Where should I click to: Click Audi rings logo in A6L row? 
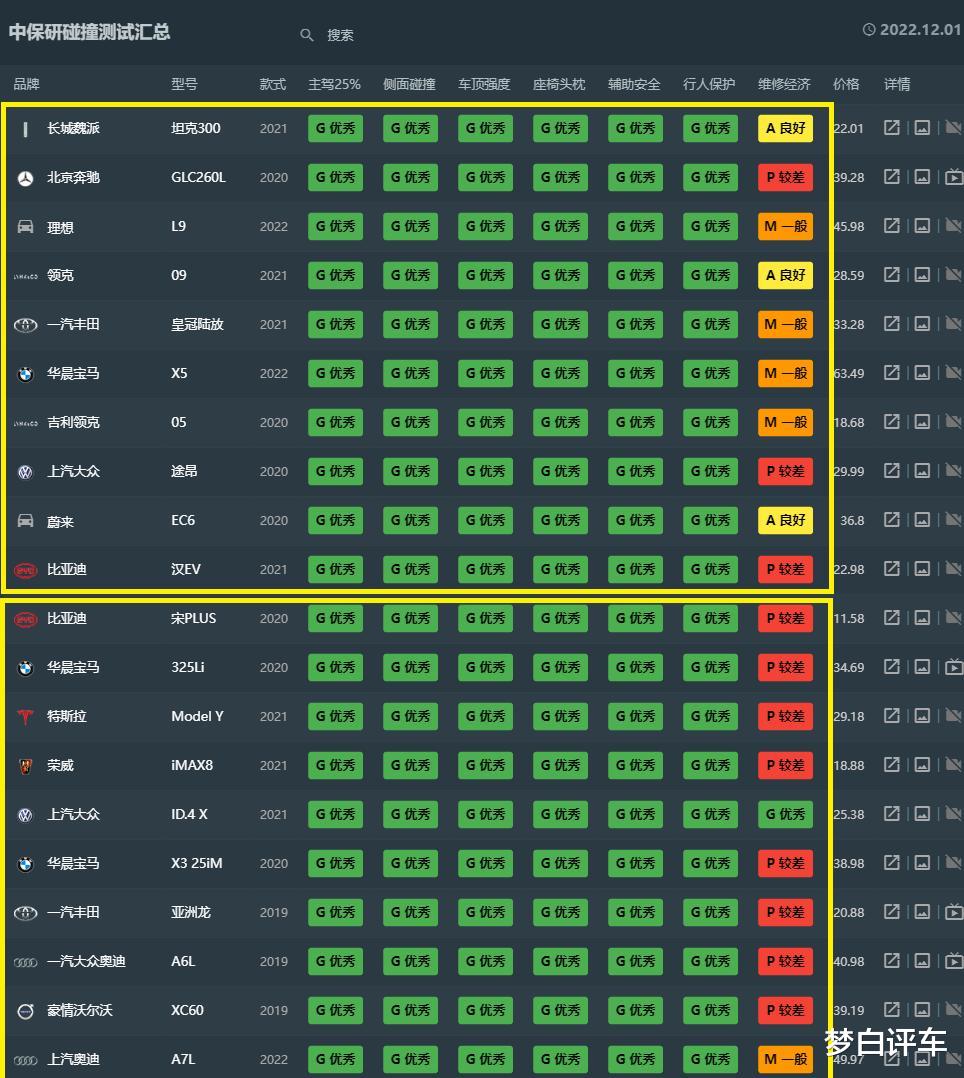[25, 962]
